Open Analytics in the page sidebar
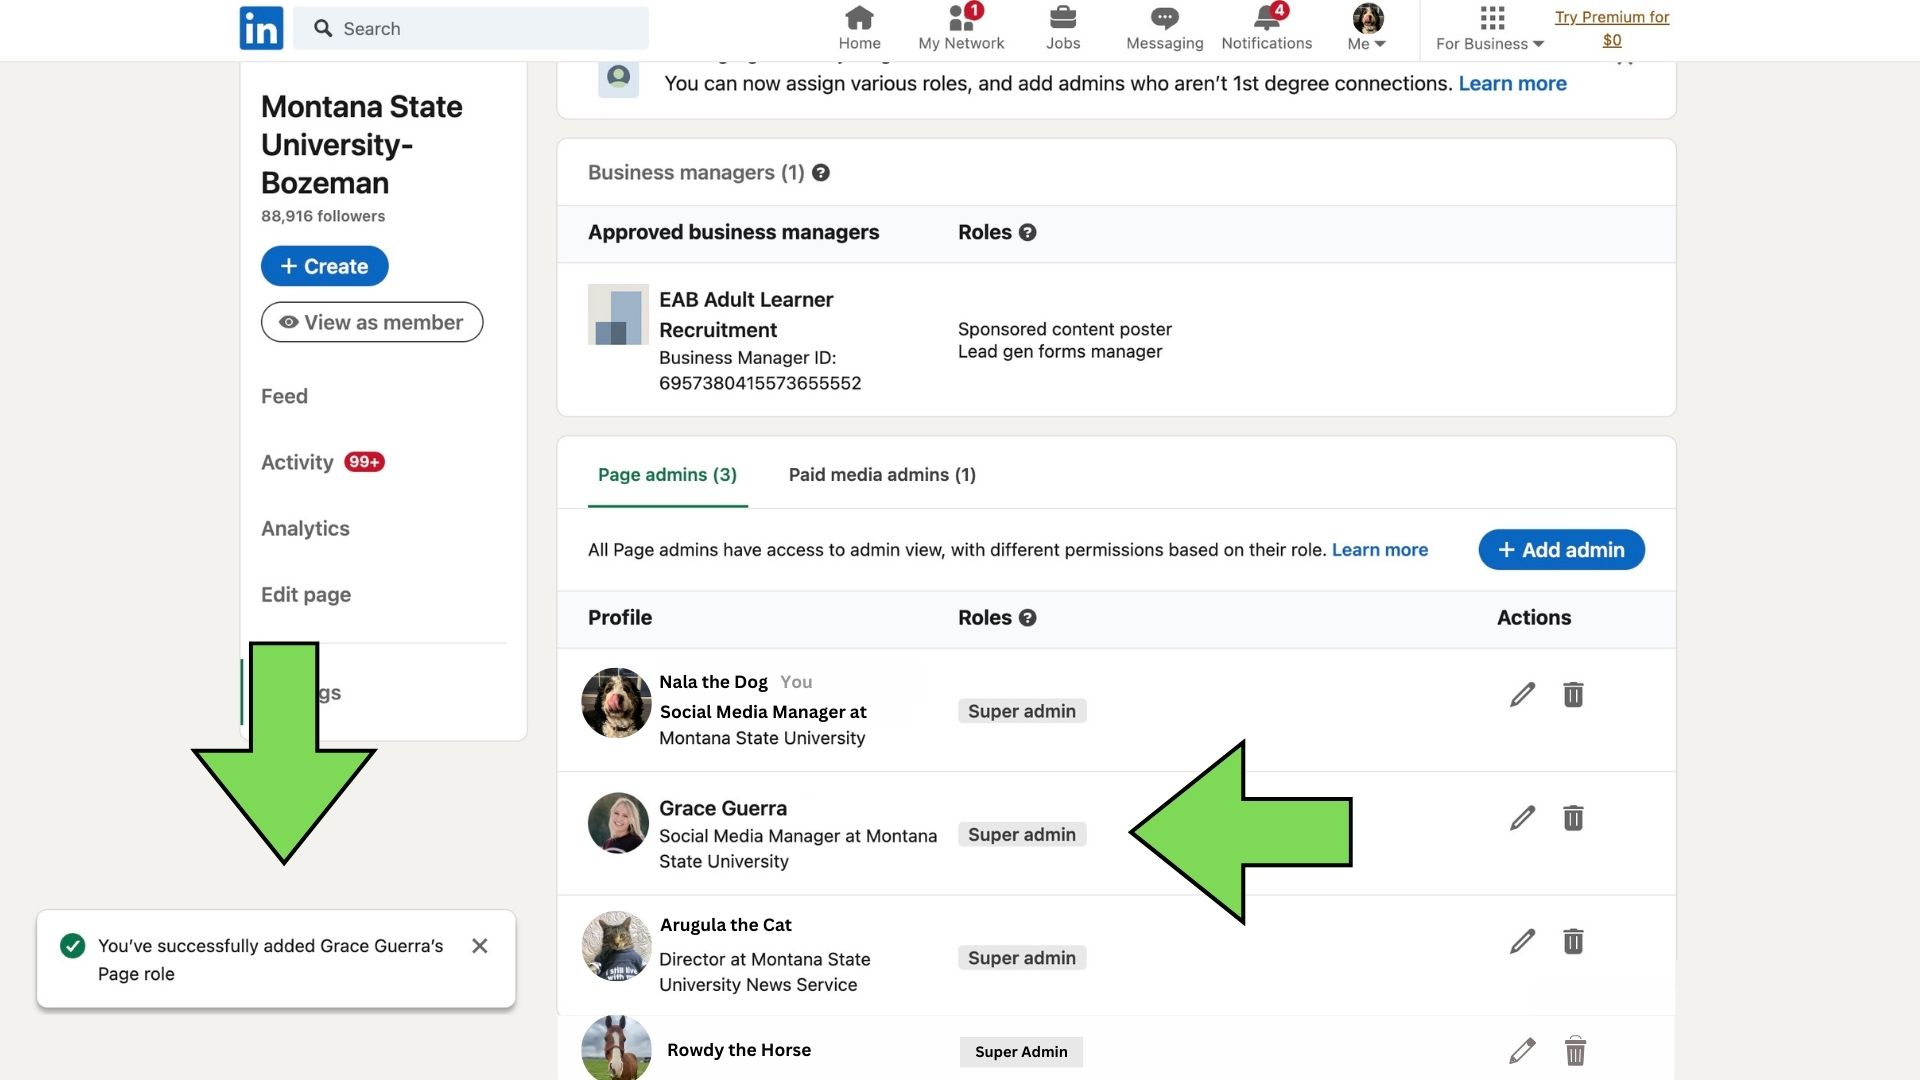Viewport: 1920px width, 1080px height. pyautogui.click(x=305, y=528)
